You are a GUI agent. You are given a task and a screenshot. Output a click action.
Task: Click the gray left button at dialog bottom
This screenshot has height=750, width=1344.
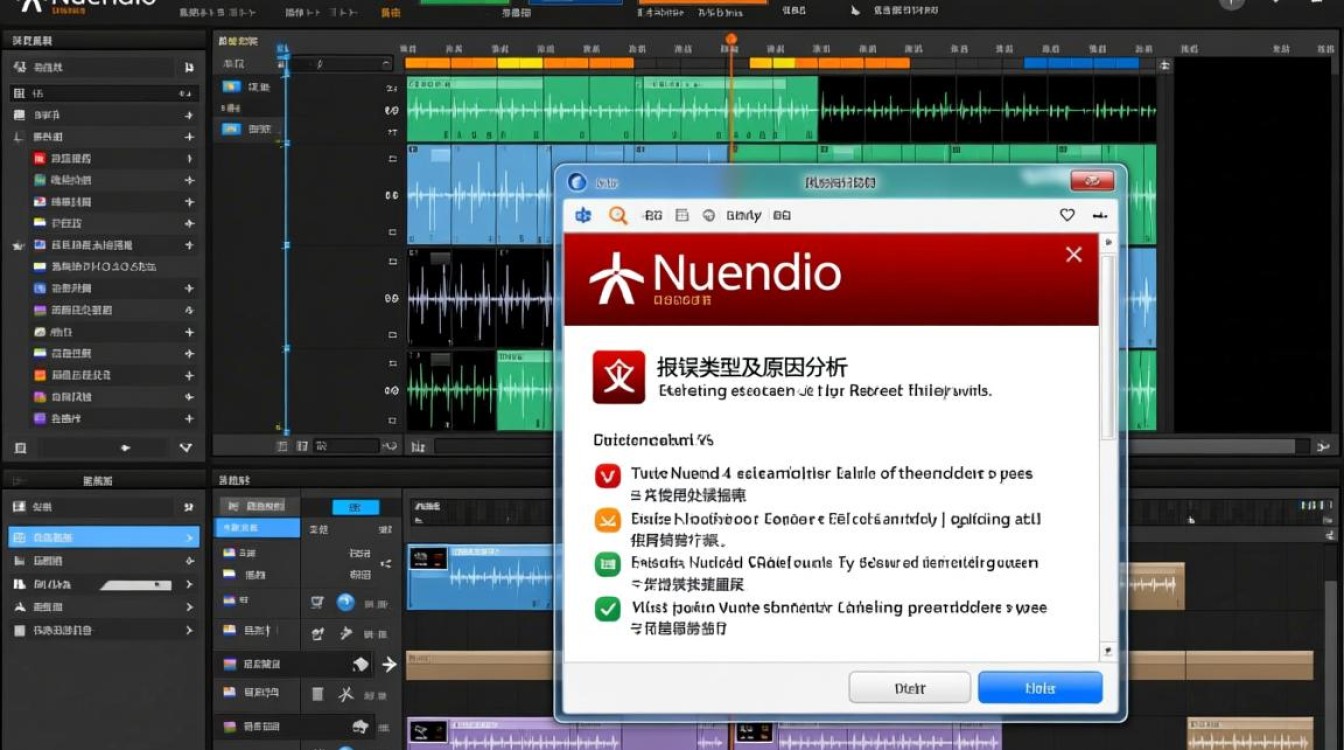tap(910, 688)
